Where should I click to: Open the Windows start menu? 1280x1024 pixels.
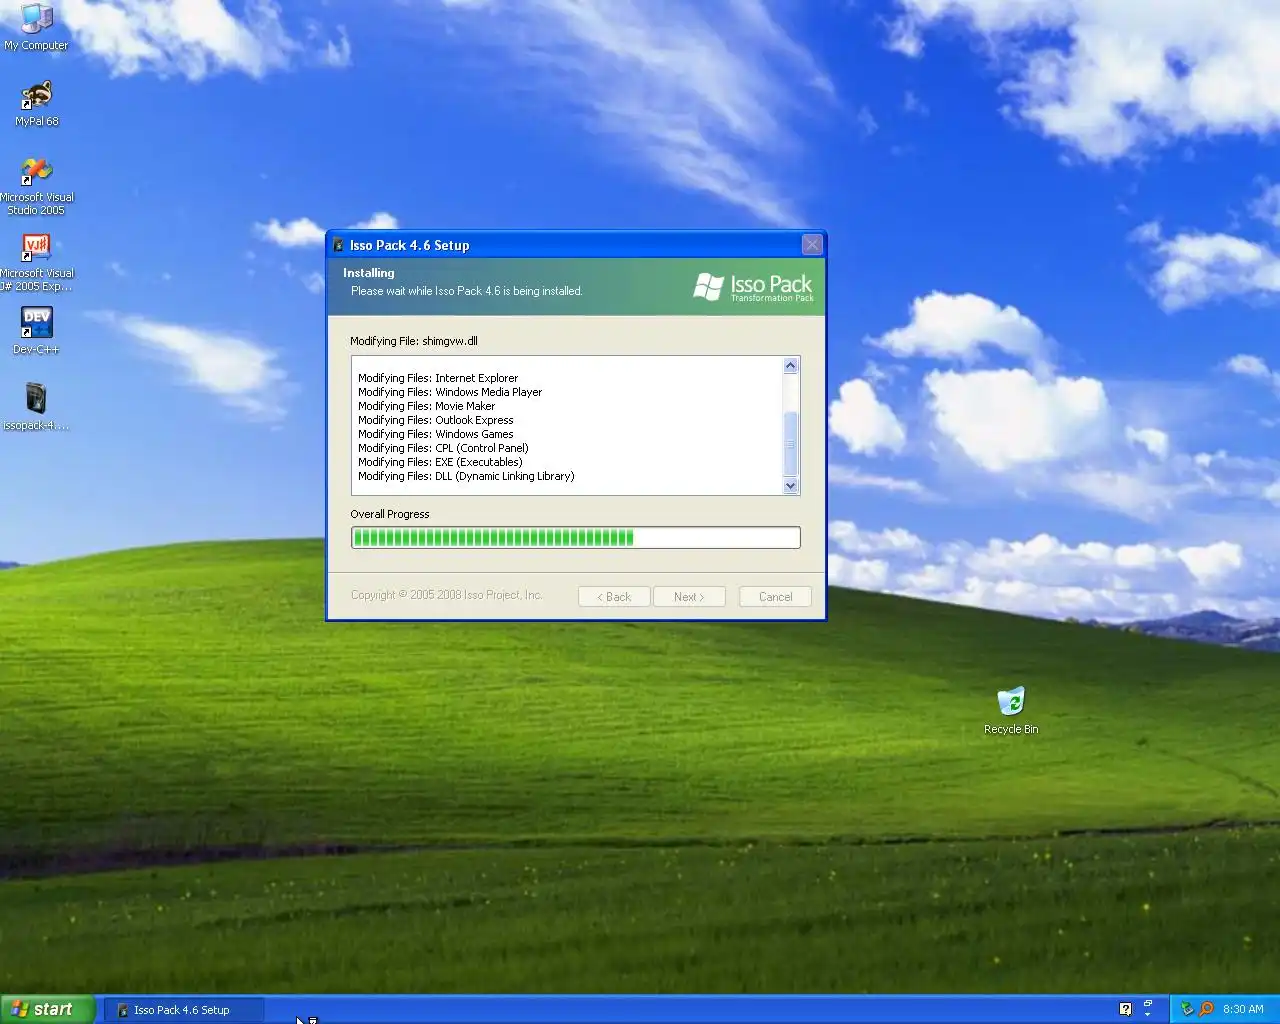tap(48, 1009)
